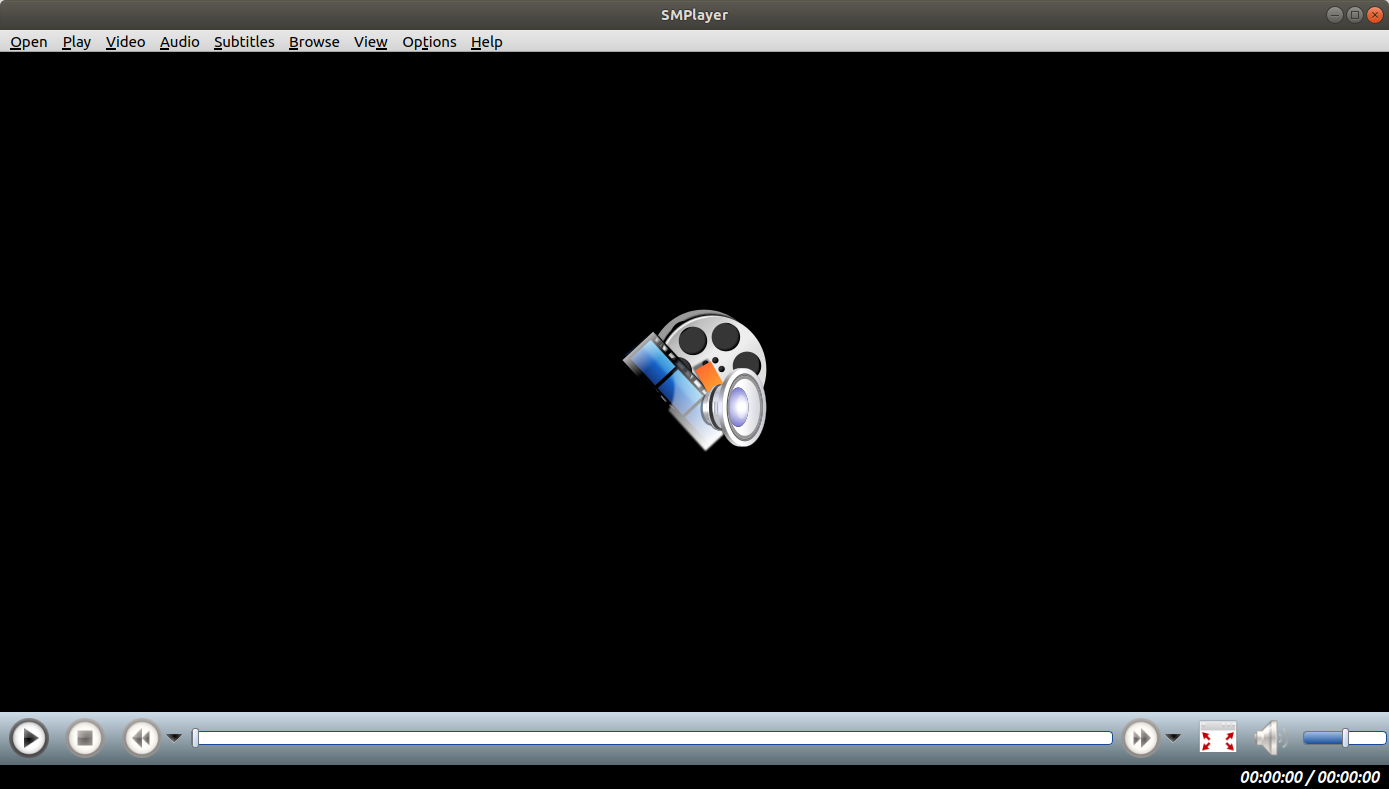Viewport: 1389px width, 789px height.
Task: Expand the rewind options dropdown arrow
Action: (174, 738)
